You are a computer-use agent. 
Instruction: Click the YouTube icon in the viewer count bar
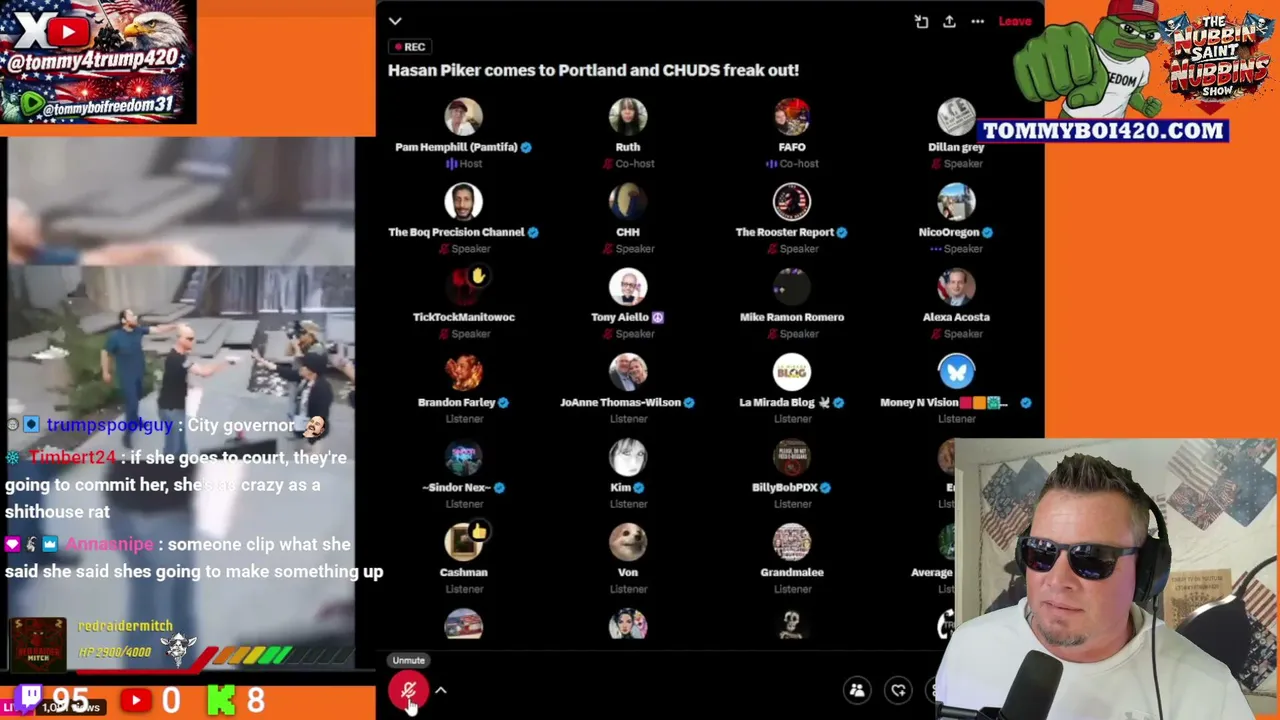[x=137, y=699]
